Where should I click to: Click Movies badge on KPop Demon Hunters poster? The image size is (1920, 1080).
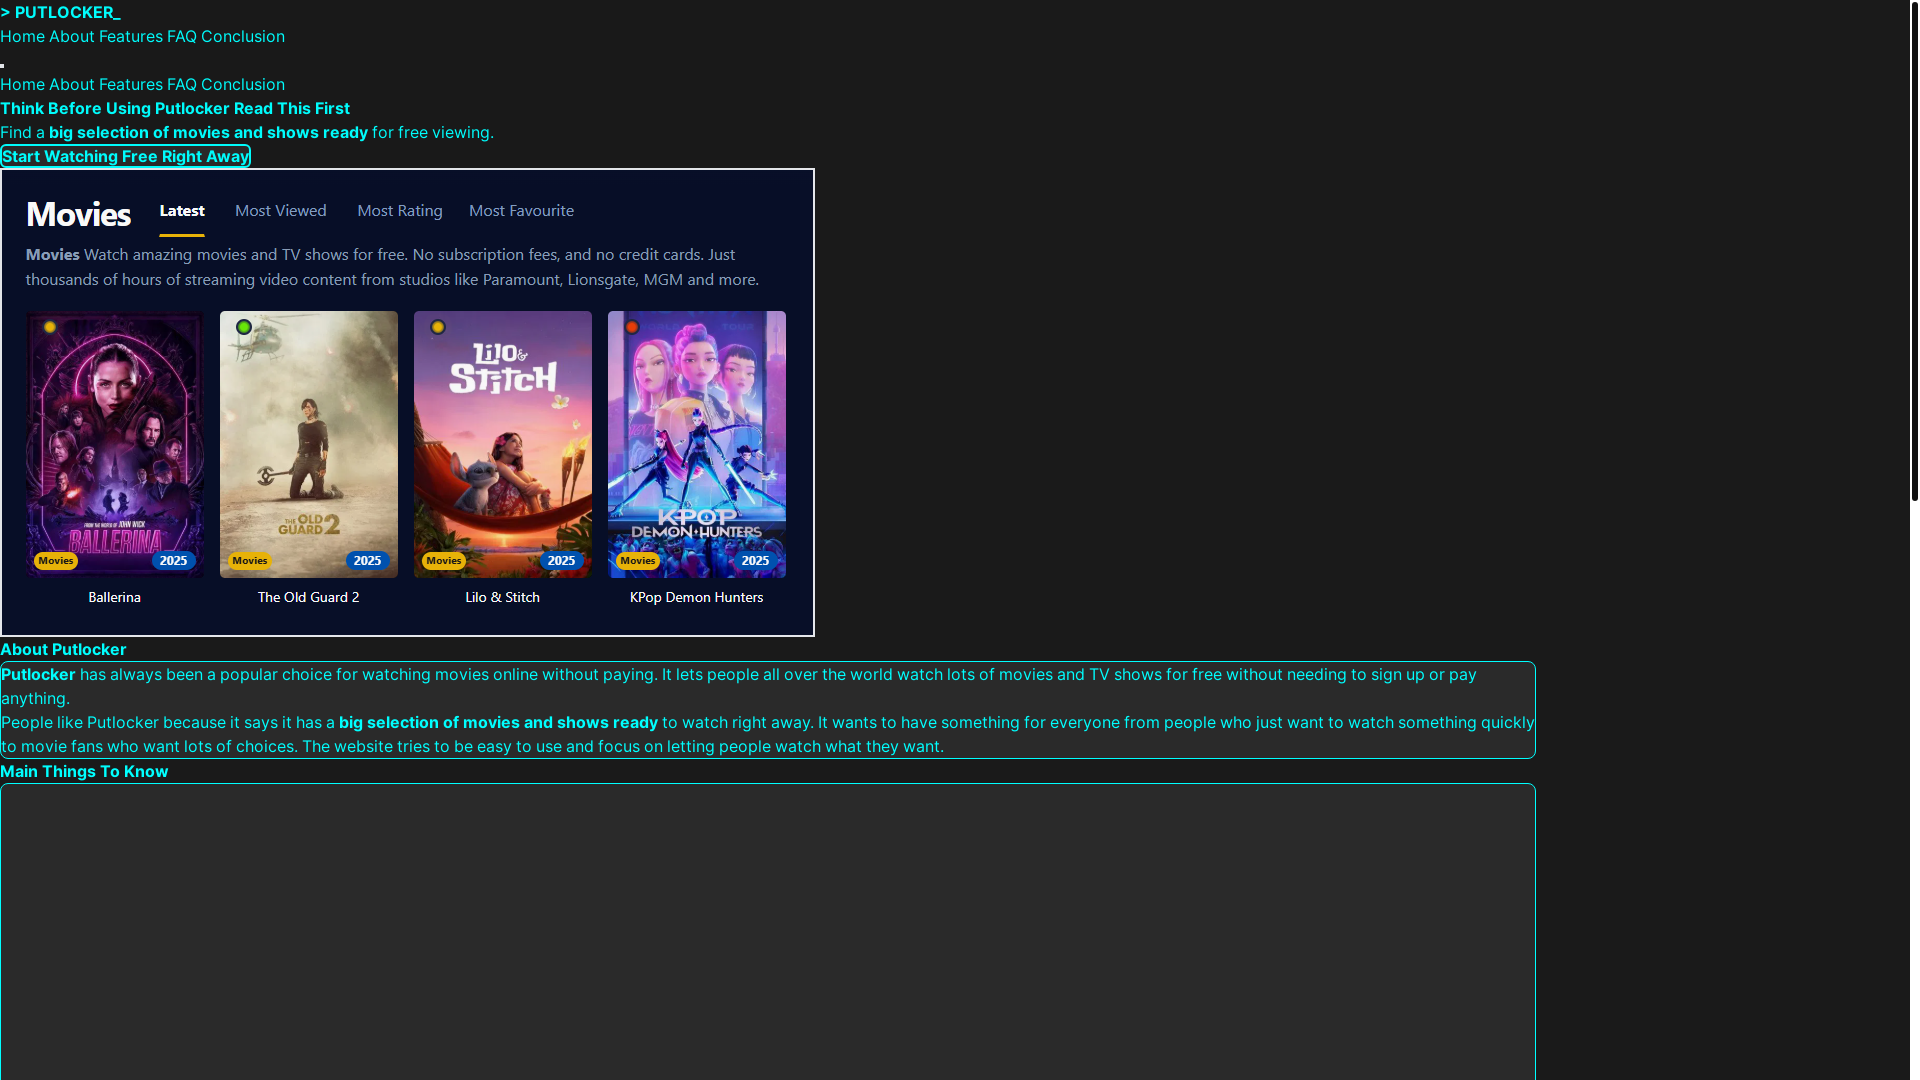tap(638, 561)
